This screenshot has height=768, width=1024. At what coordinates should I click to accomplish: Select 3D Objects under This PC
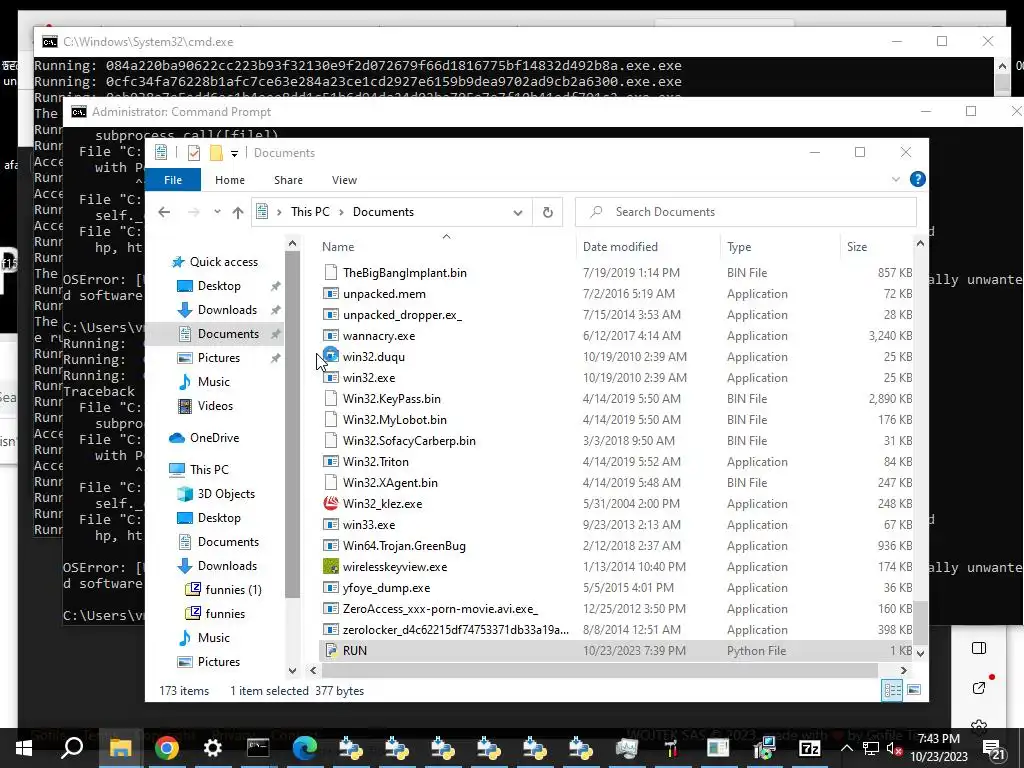(226, 494)
